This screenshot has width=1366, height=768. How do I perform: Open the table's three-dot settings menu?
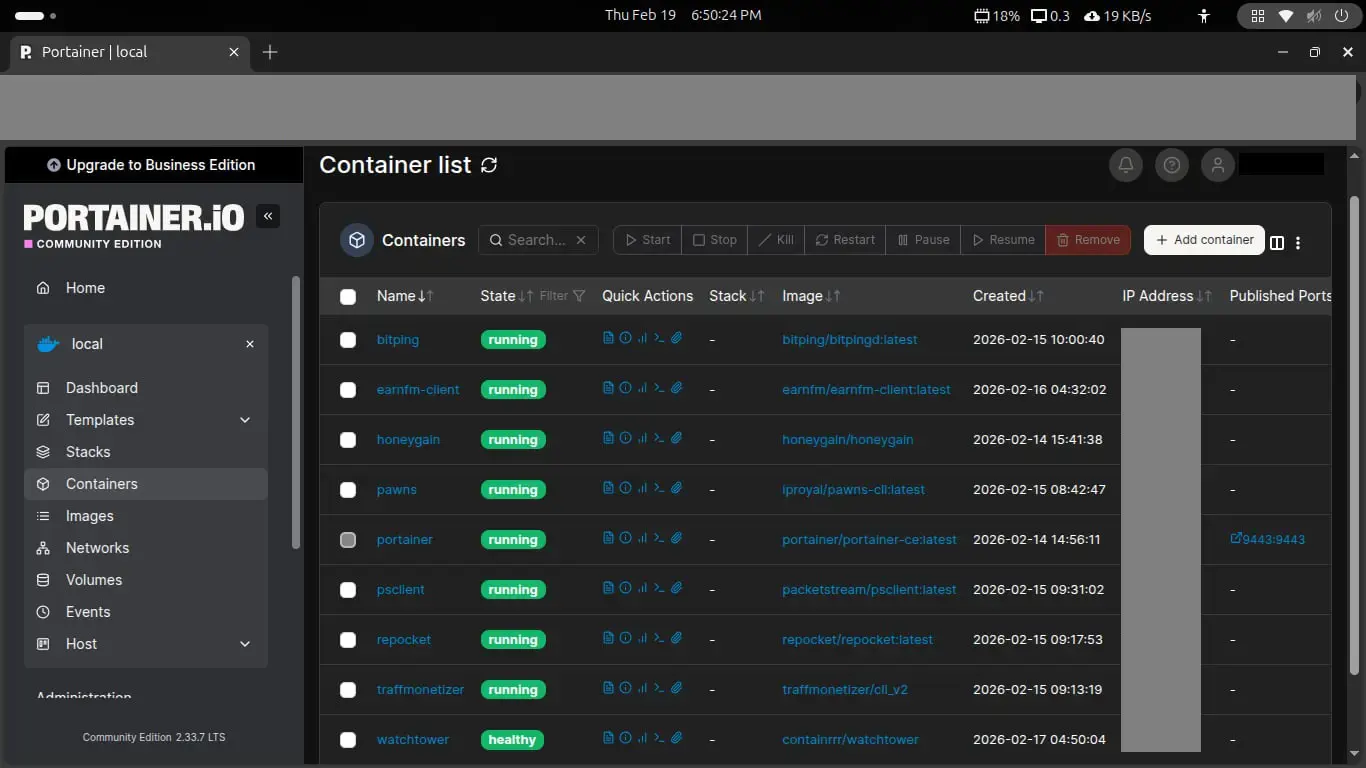(1298, 243)
